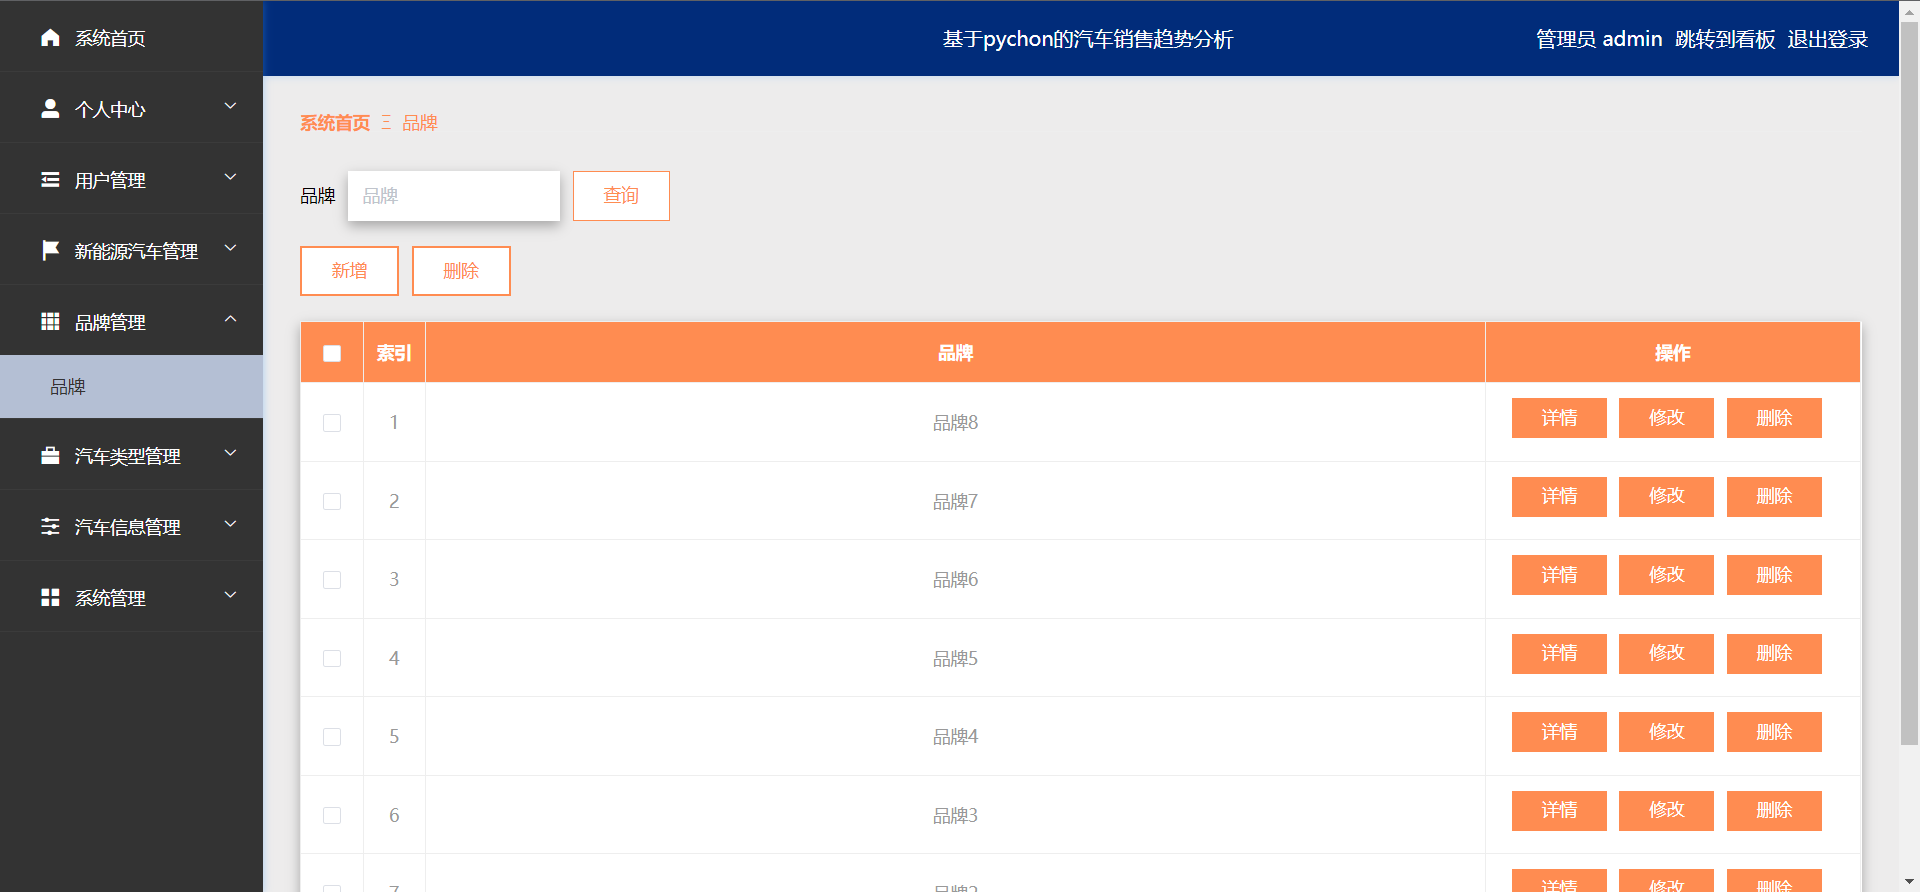This screenshot has width=1920, height=892.
Task: View 详情 for 品牌3
Action: point(1559,811)
